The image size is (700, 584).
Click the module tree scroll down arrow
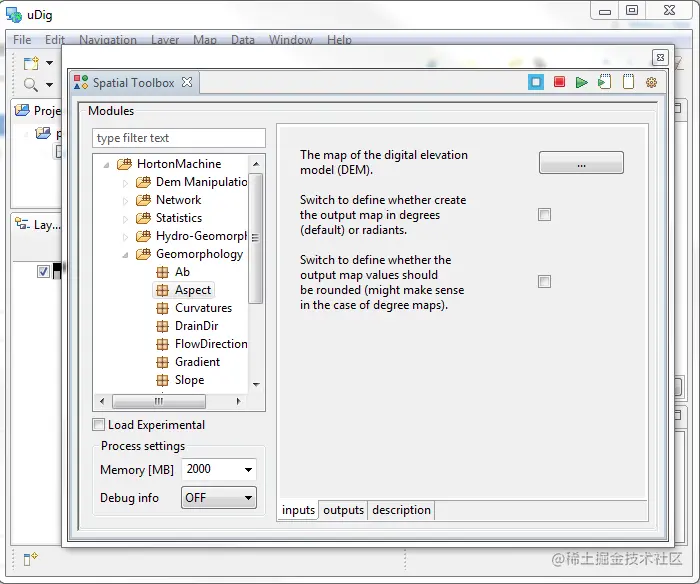coord(256,384)
